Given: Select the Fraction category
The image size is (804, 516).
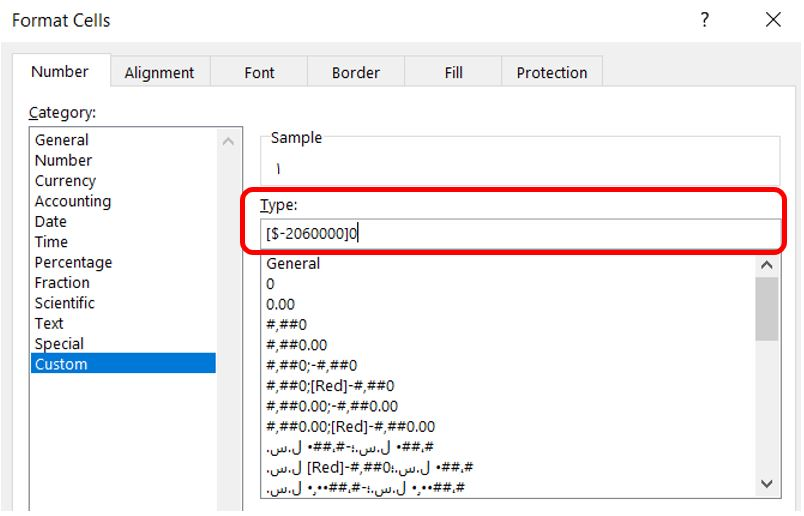Looking at the screenshot, I should [123, 282].
